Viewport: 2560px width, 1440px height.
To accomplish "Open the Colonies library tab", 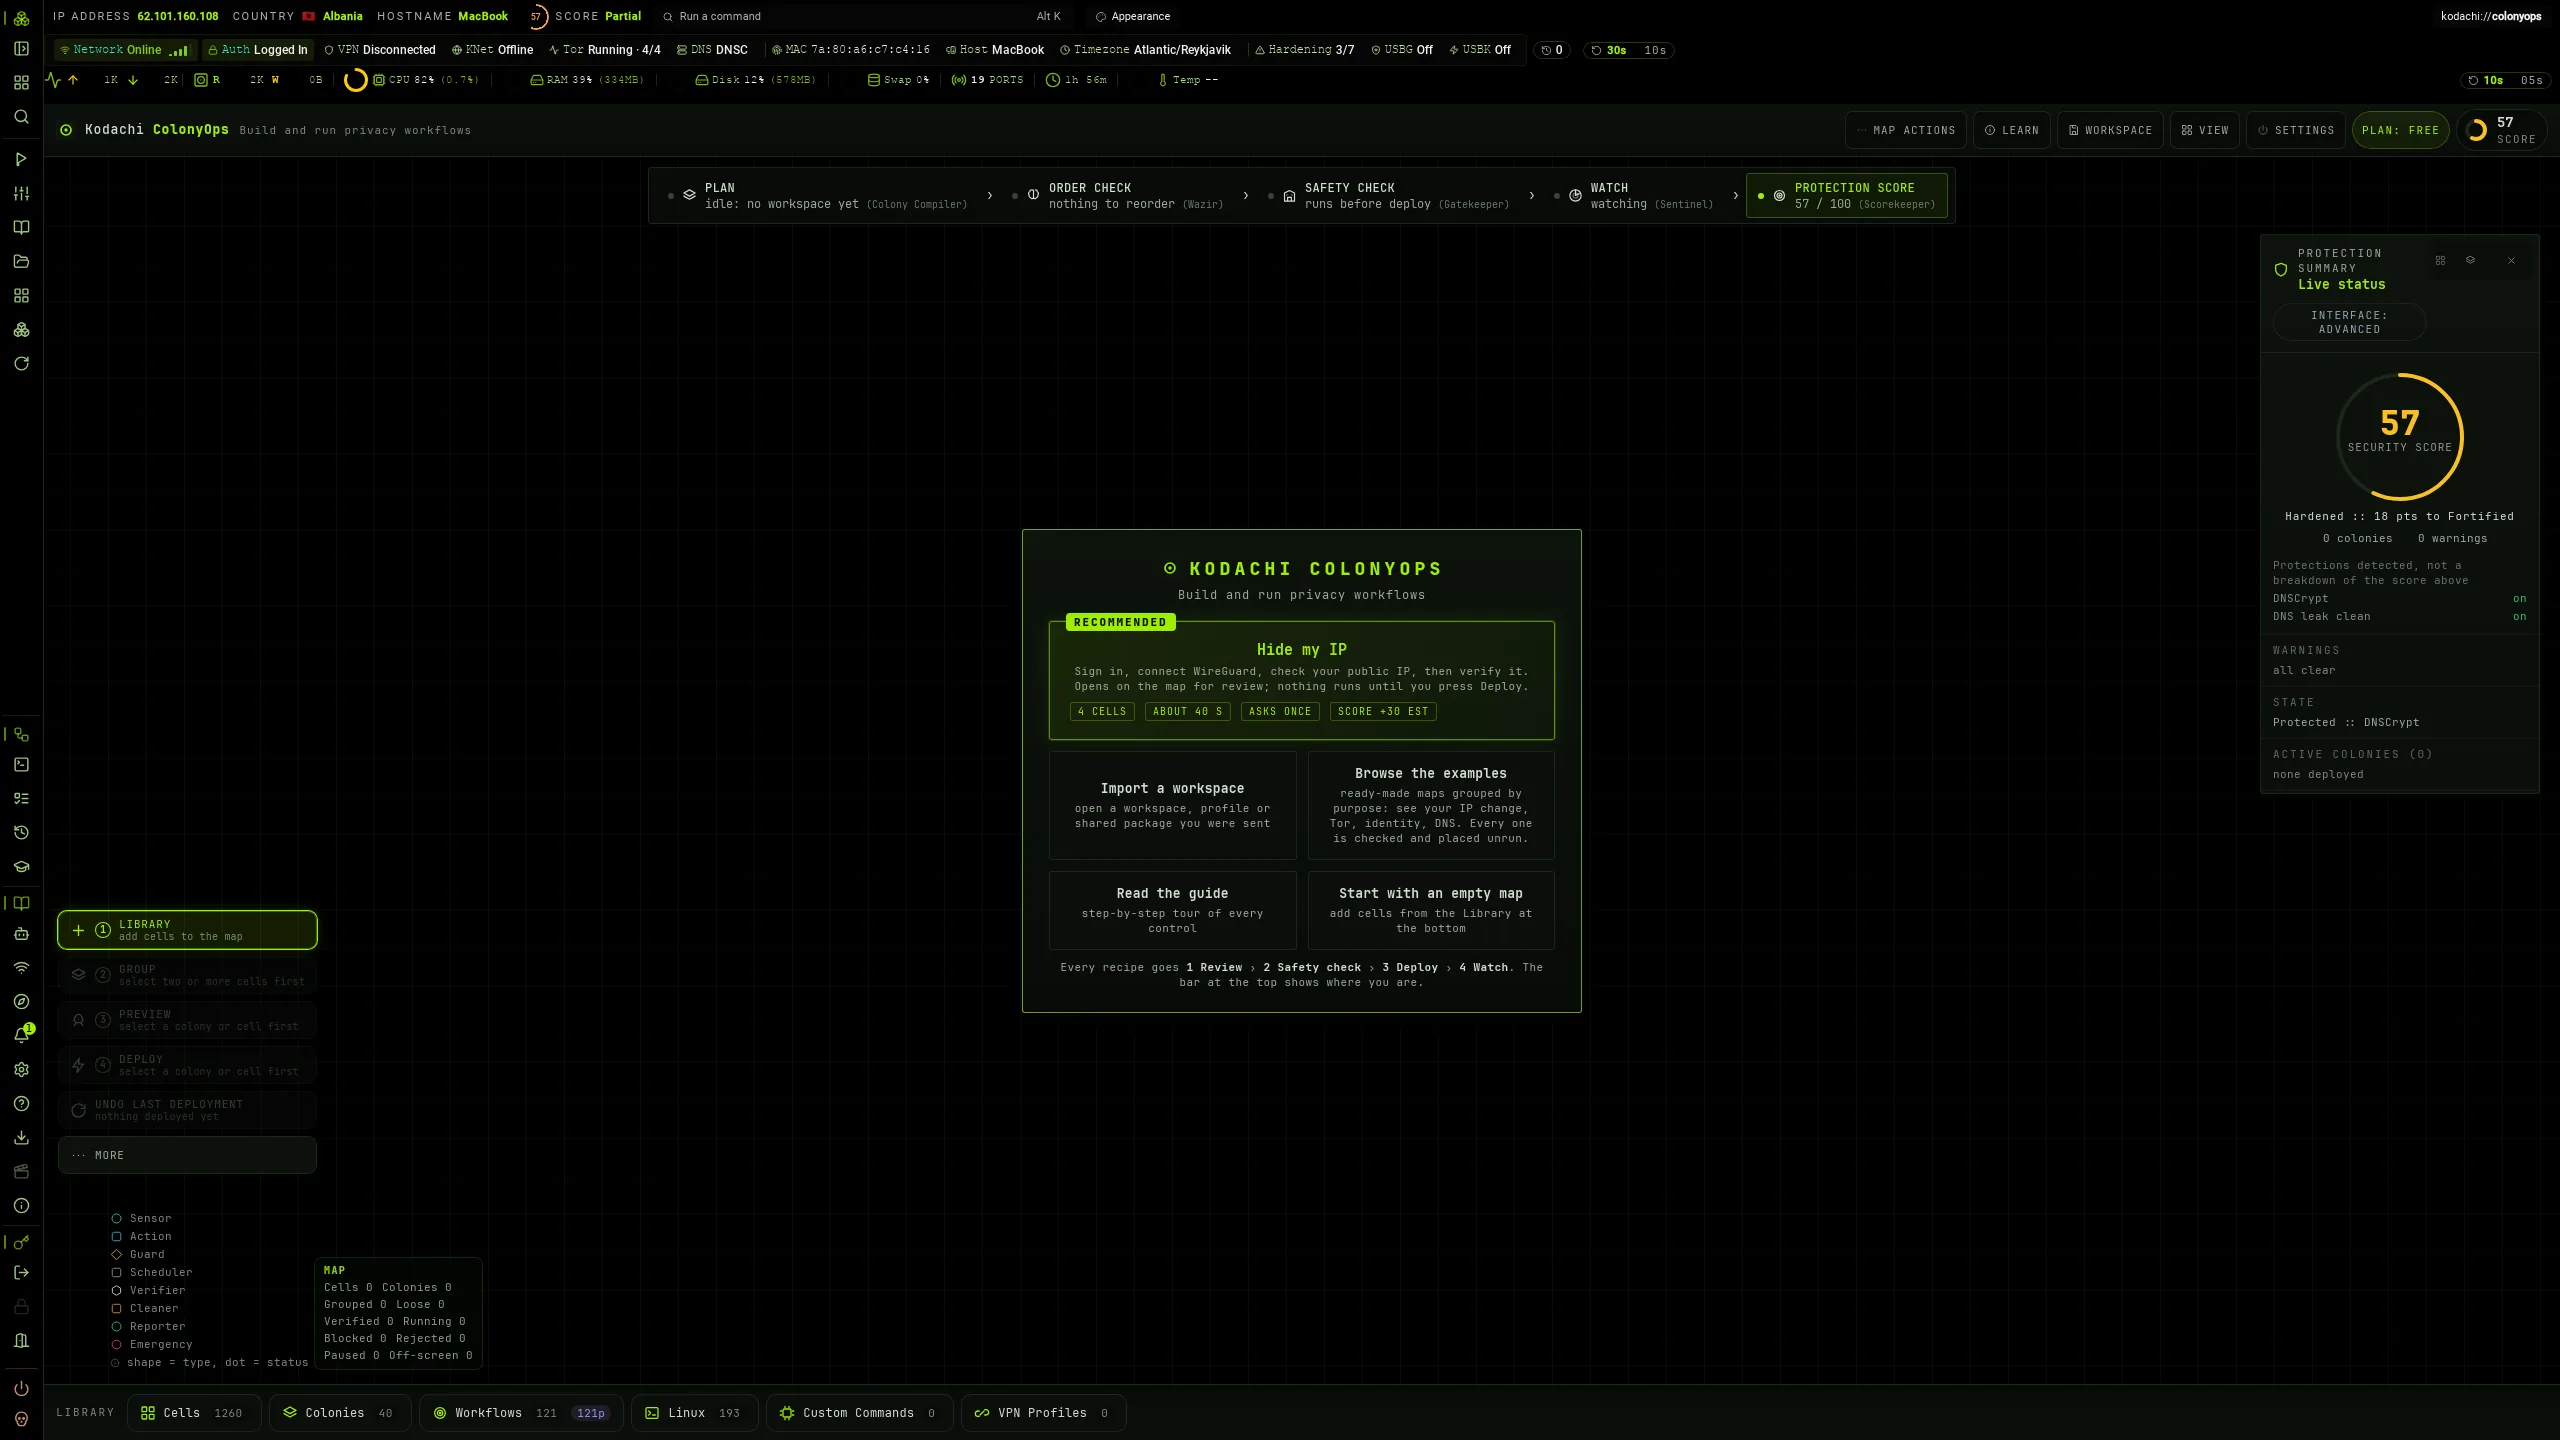I will coord(340,1413).
